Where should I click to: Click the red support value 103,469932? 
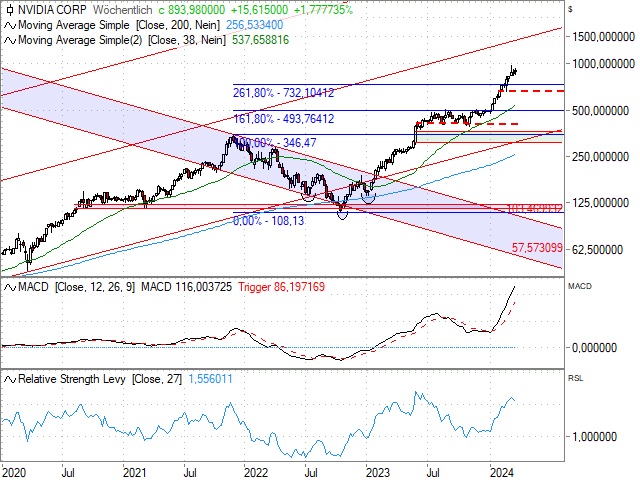[x=535, y=209]
